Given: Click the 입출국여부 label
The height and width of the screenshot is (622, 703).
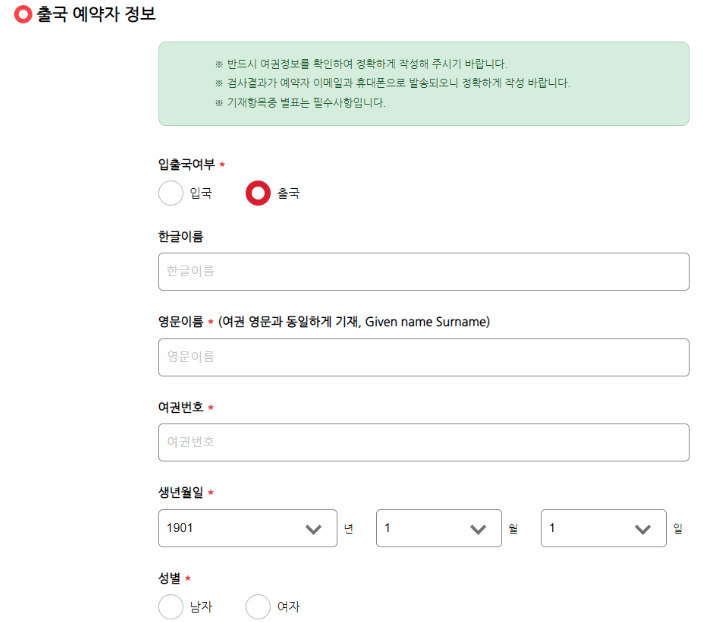Looking at the screenshot, I should coord(187,164).
